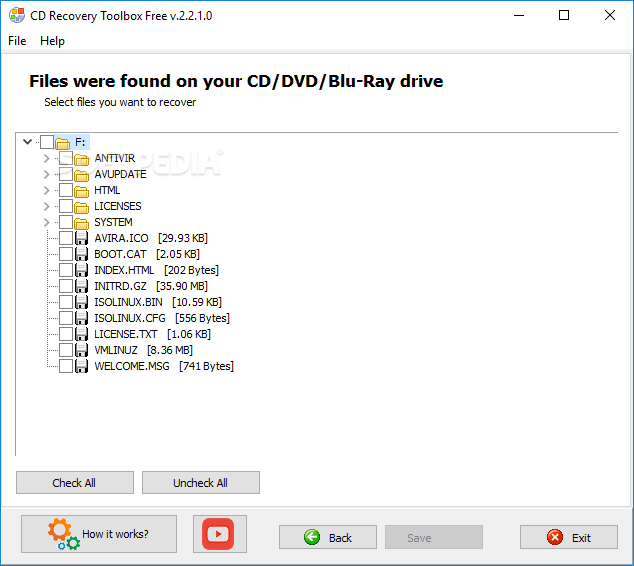
Task: Click the INDEX.HTML file disk icon
Action: tap(82, 270)
